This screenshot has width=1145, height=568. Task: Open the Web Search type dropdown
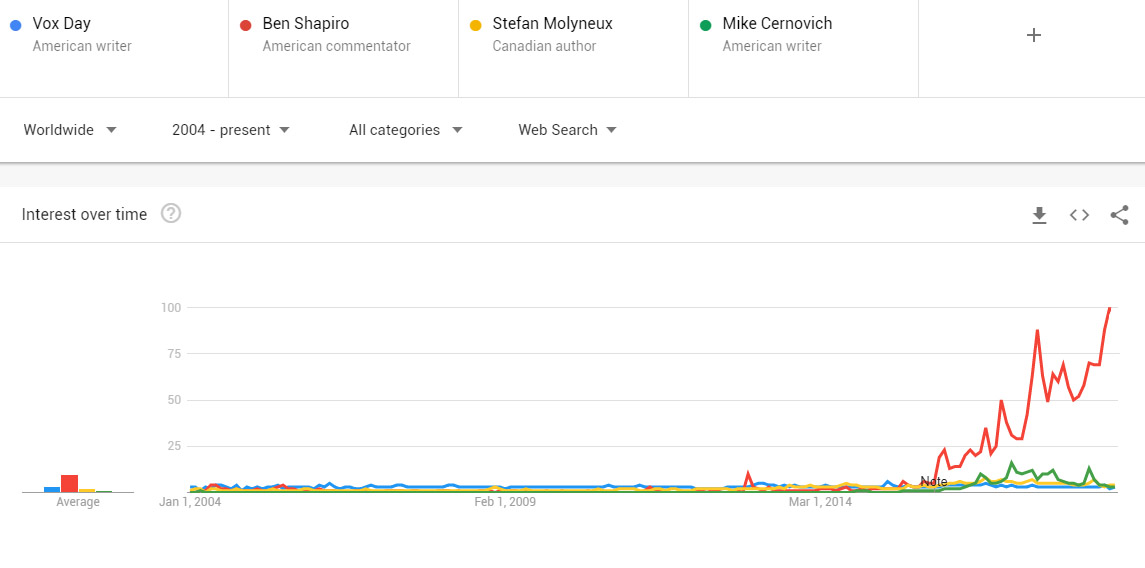pyautogui.click(x=567, y=130)
